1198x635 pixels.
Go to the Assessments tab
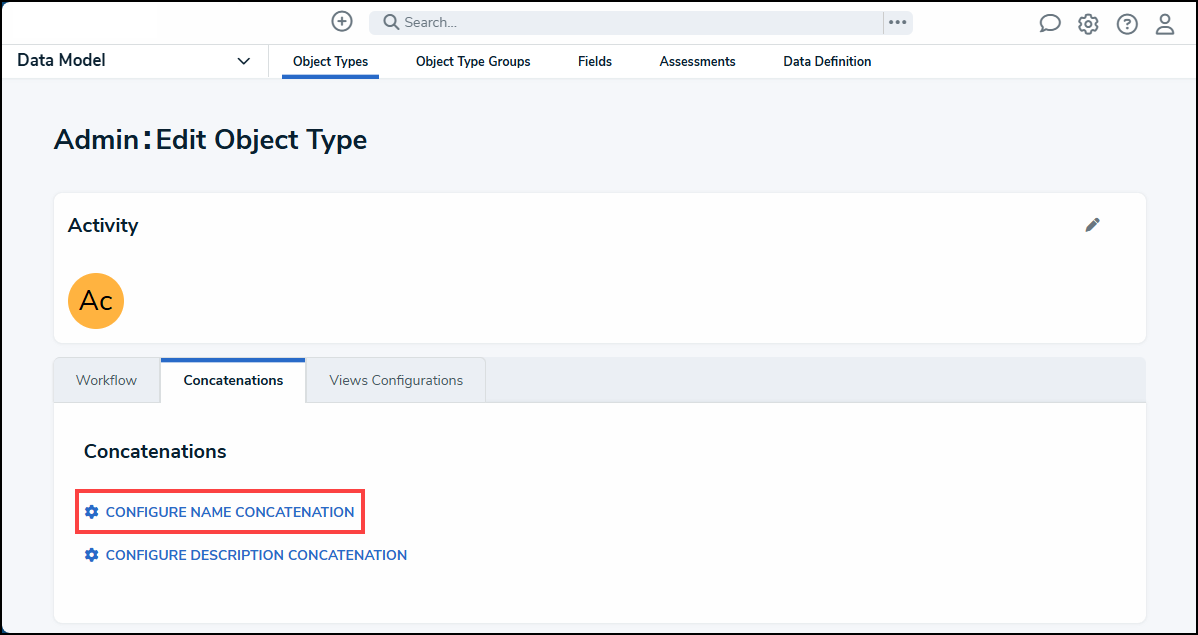coord(697,61)
